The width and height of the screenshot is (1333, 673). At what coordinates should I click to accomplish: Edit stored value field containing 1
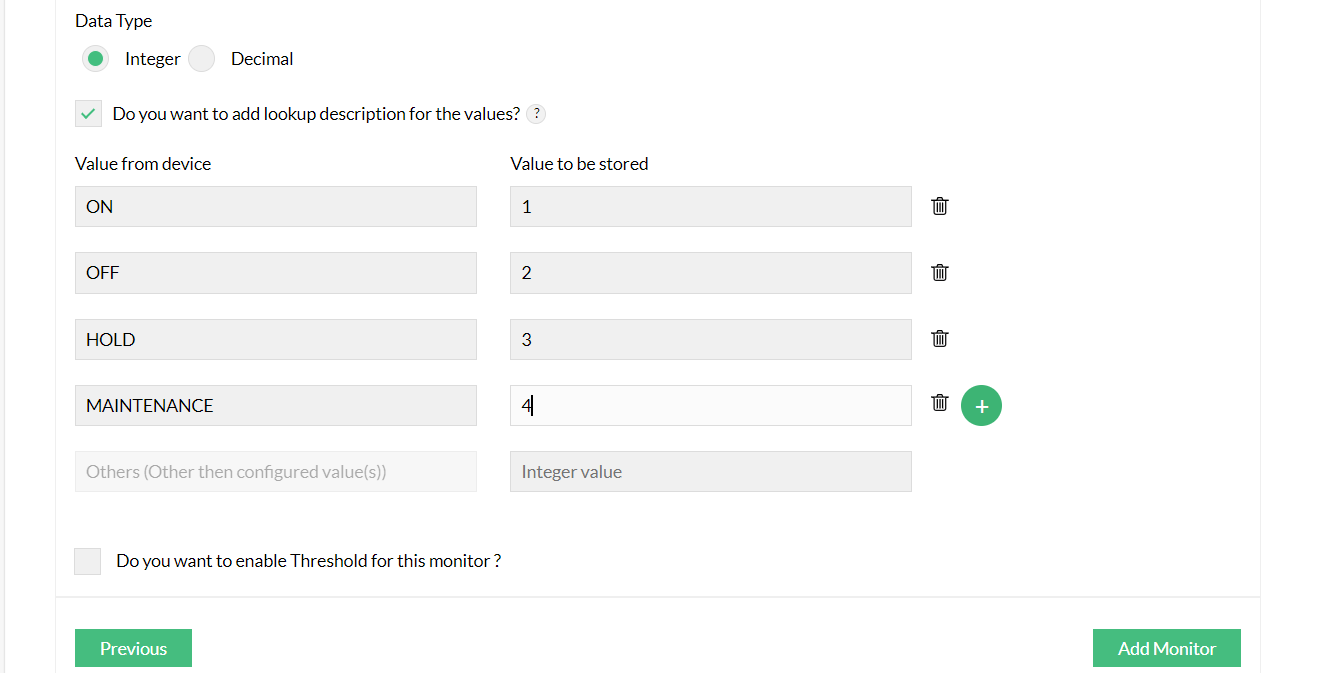pos(710,207)
